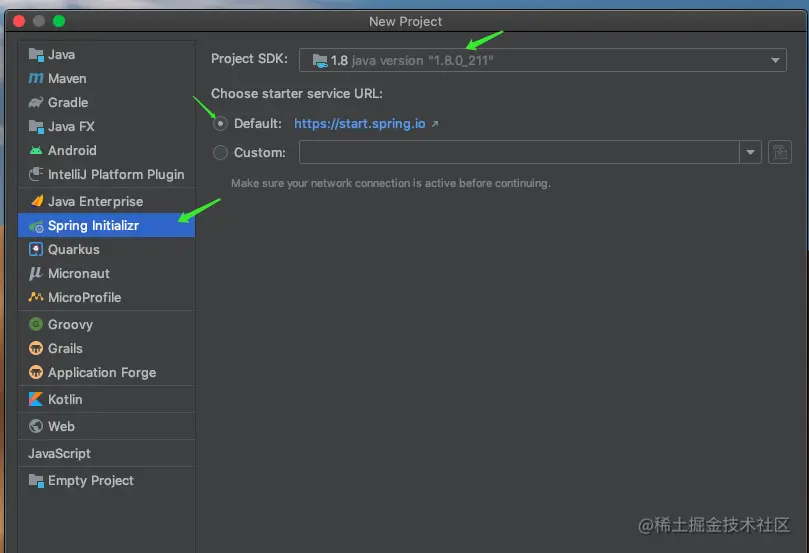Screen dimensions: 809x553
Task: Click the Android robot icon
Action: click(x=36, y=150)
